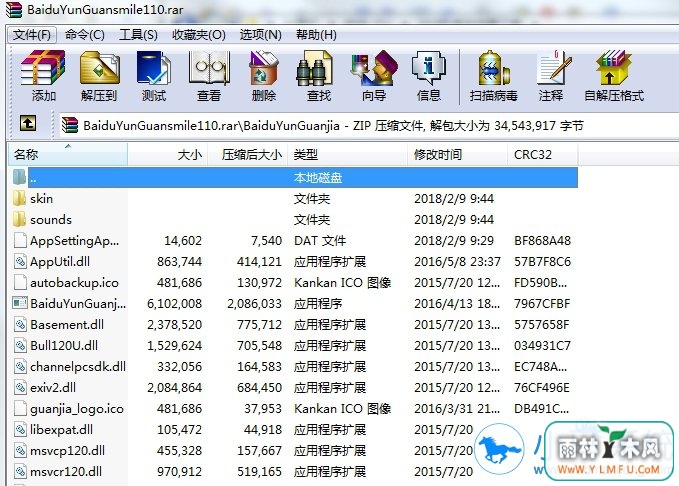Click the 自解压格式 (SFX) toolbar icon
This screenshot has width=679, height=486.
pos(613,68)
